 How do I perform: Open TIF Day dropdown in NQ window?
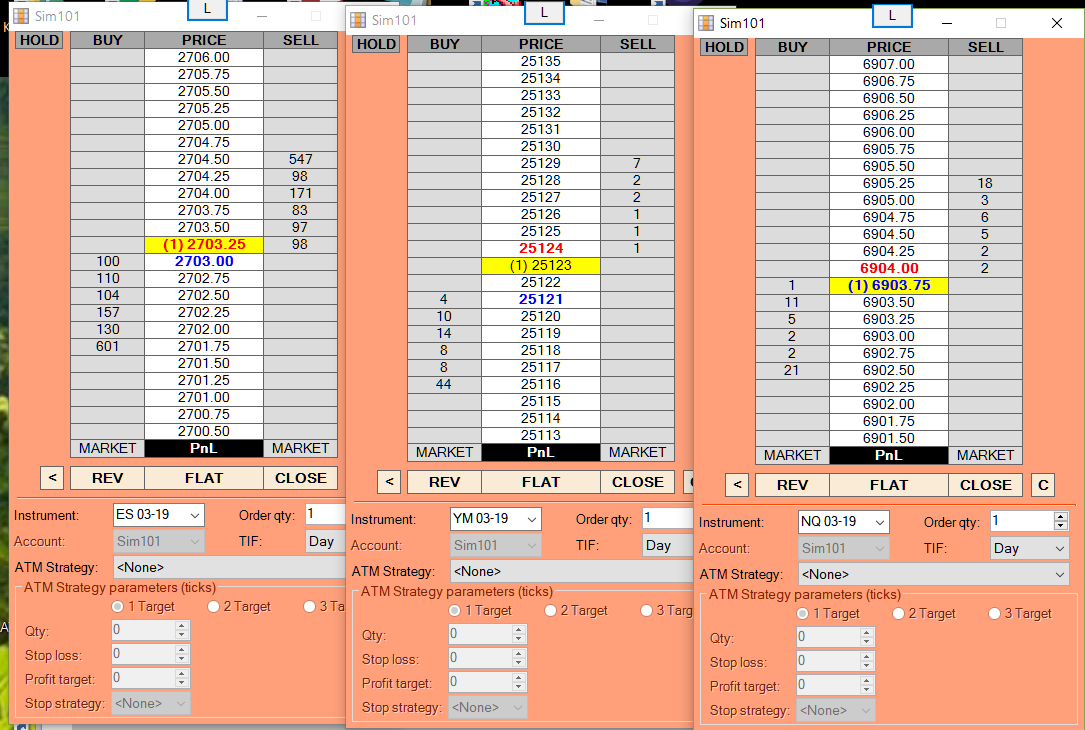click(1030, 548)
